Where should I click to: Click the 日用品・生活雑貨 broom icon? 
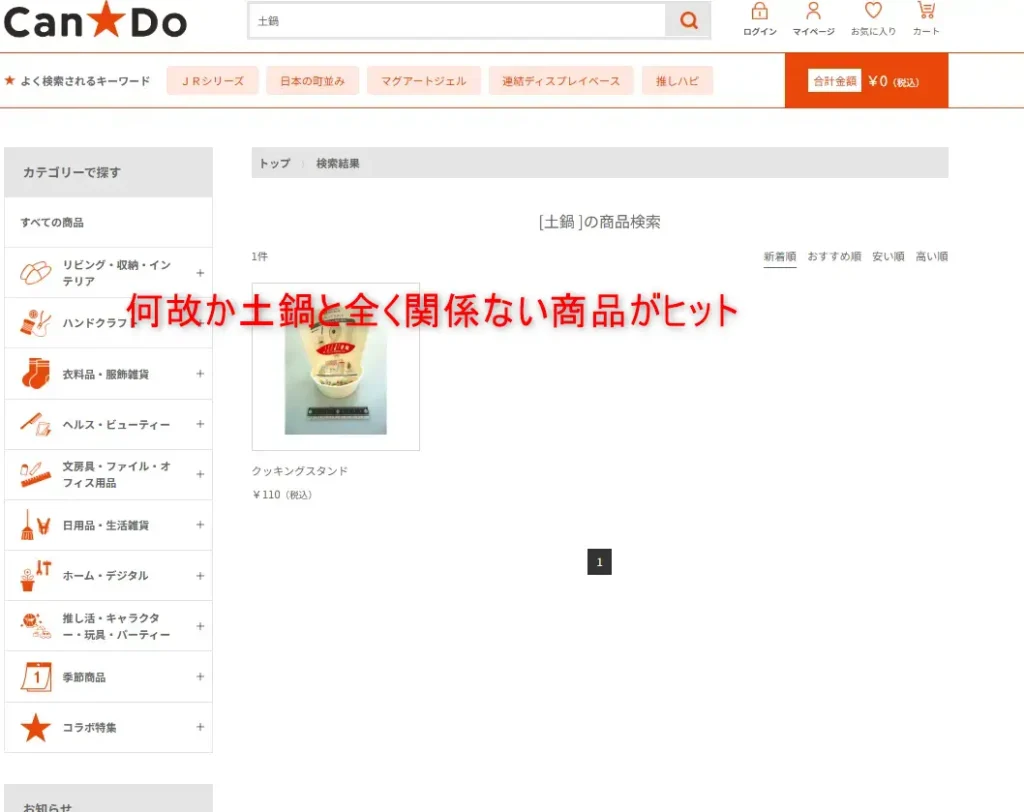[x=36, y=524]
